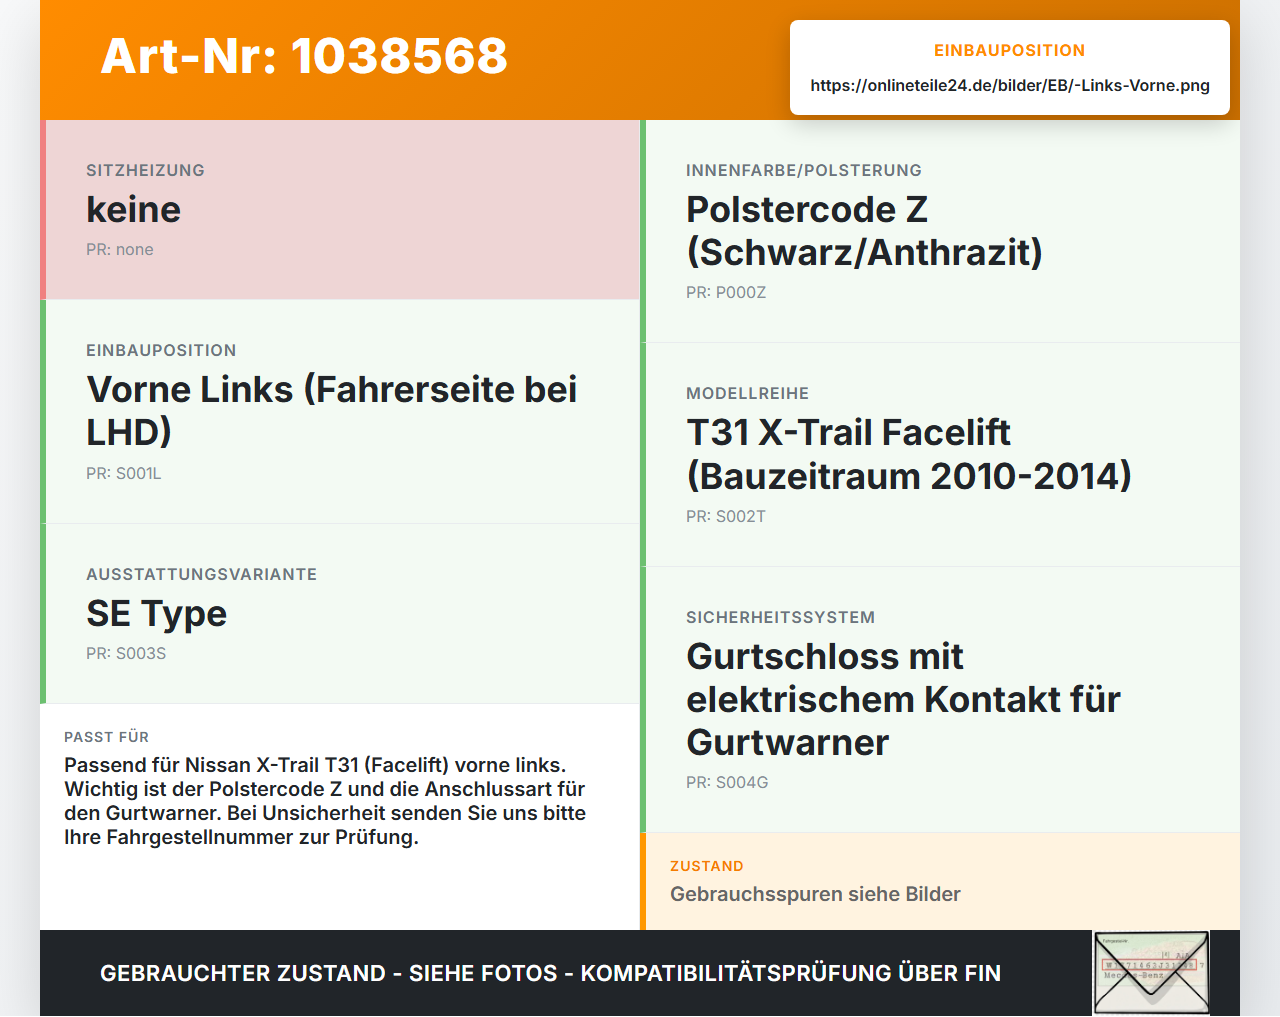Screen dimensions: 1280x1017
Task: Click the ZUSTAND label
Action: click(x=706, y=867)
